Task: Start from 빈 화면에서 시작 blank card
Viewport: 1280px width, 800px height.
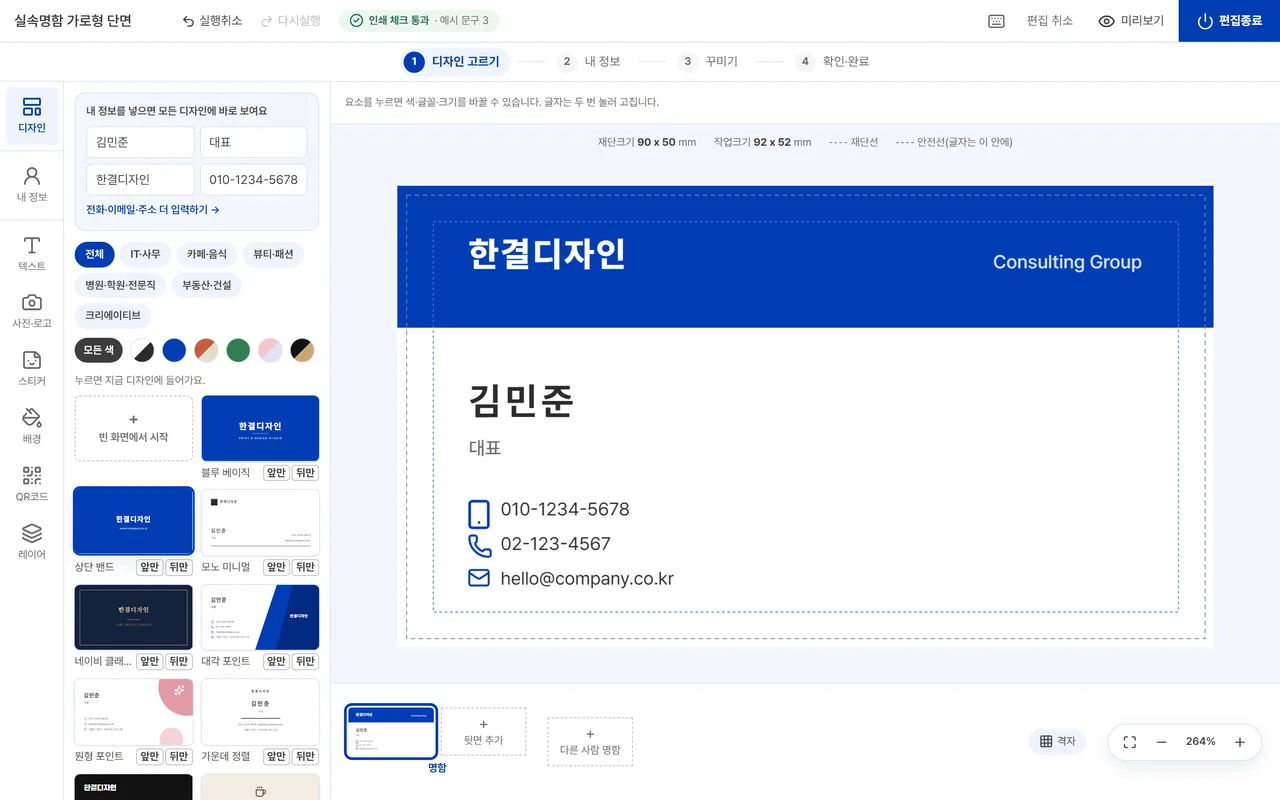Action: [134, 428]
